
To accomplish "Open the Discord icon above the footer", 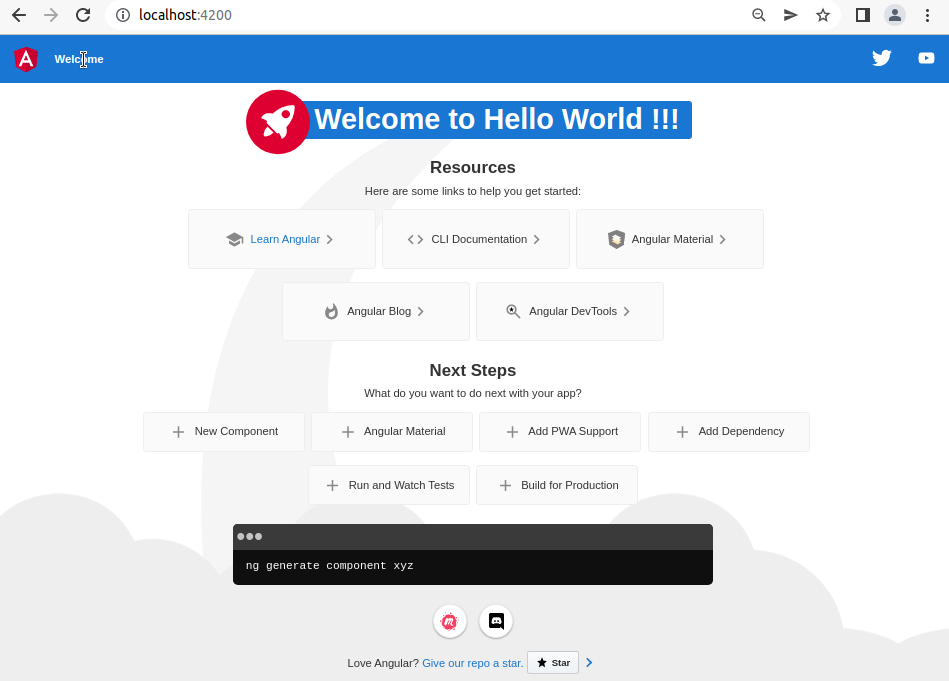I will click(496, 621).
